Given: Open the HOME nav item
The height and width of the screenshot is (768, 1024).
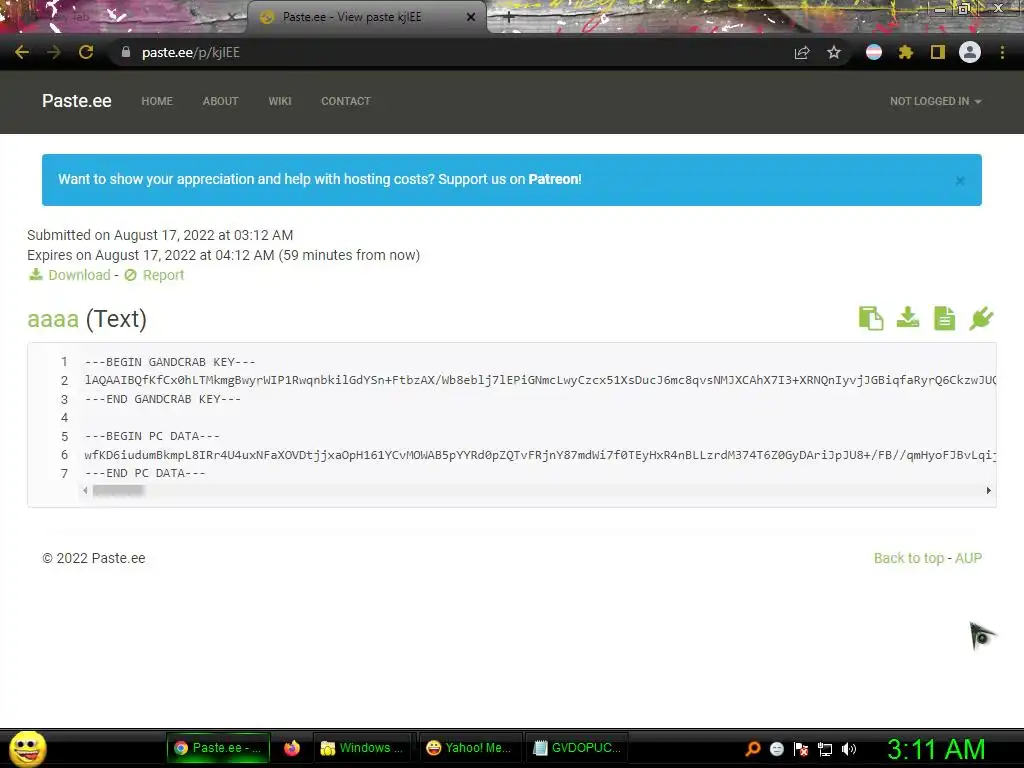Looking at the screenshot, I should point(157,101).
